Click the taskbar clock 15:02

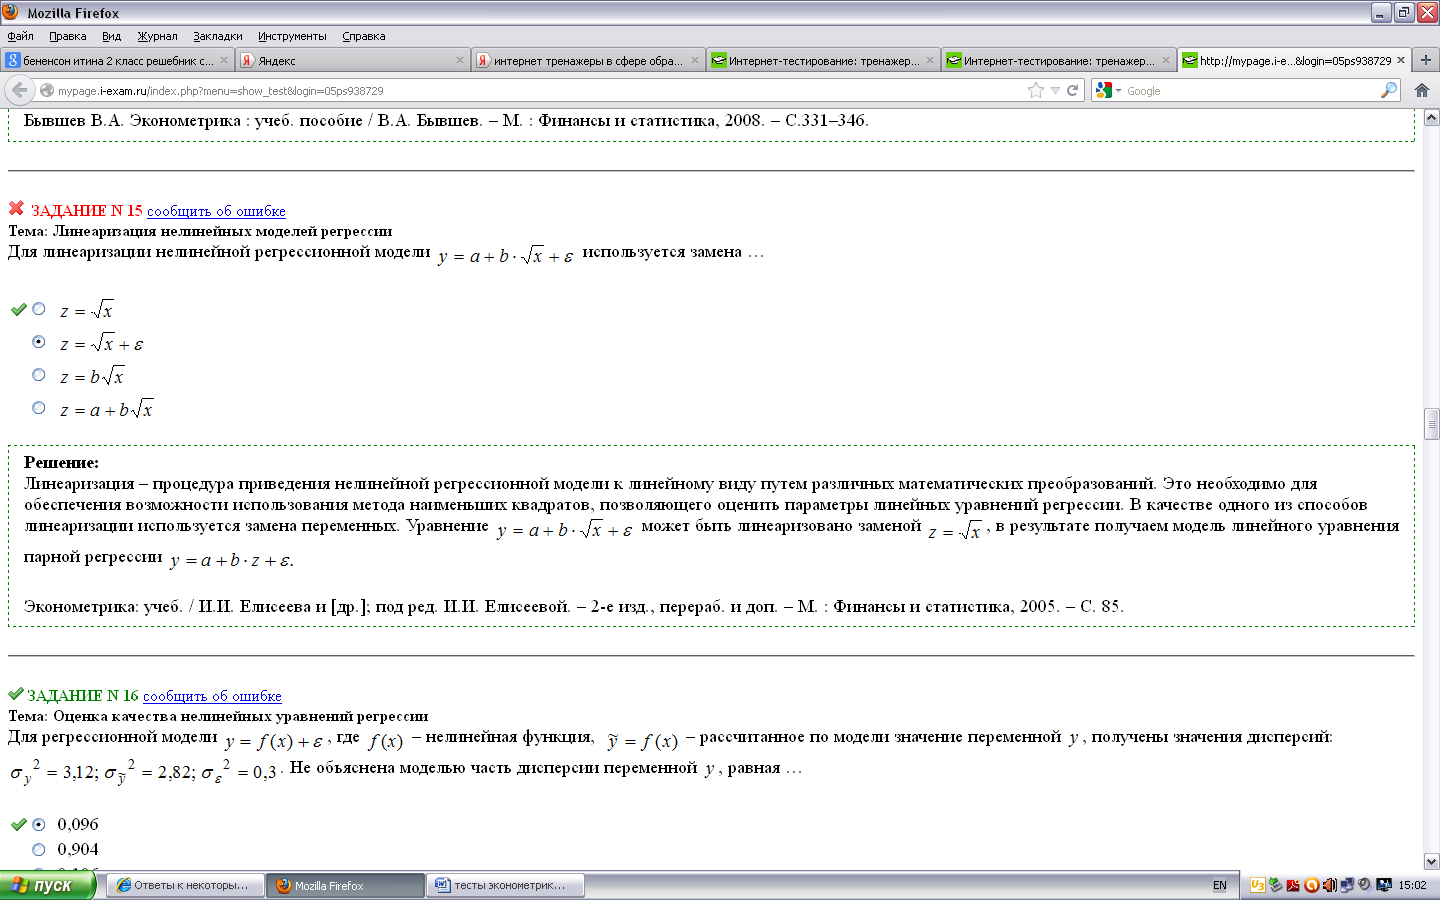click(1412, 885)
